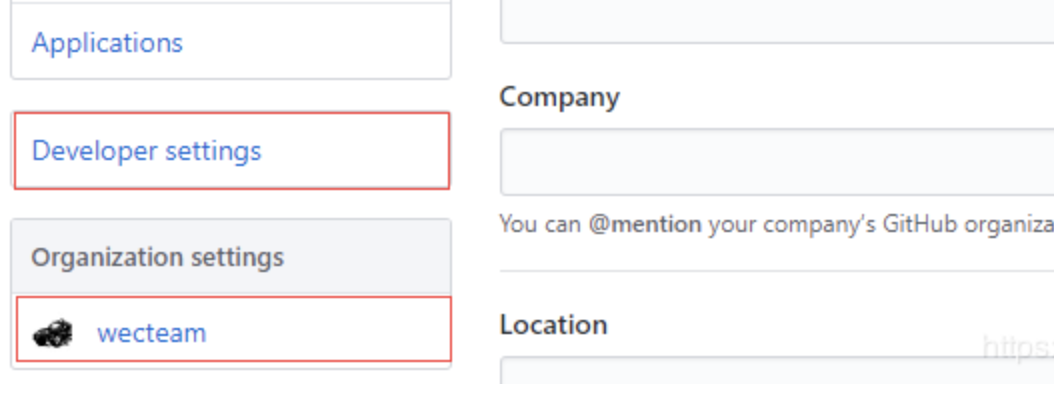This screenshot has width=1054, height=396.
Task: Click the "You can" hint text under Company
Action: coord(540,224)
